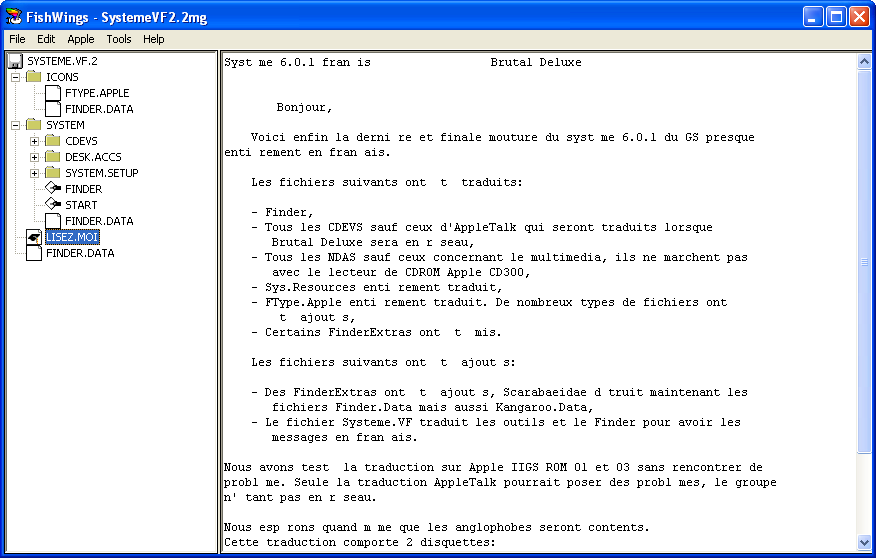This screenshot has height=558, width=876.
Task: Close the FishWings window
Action: 859,17
